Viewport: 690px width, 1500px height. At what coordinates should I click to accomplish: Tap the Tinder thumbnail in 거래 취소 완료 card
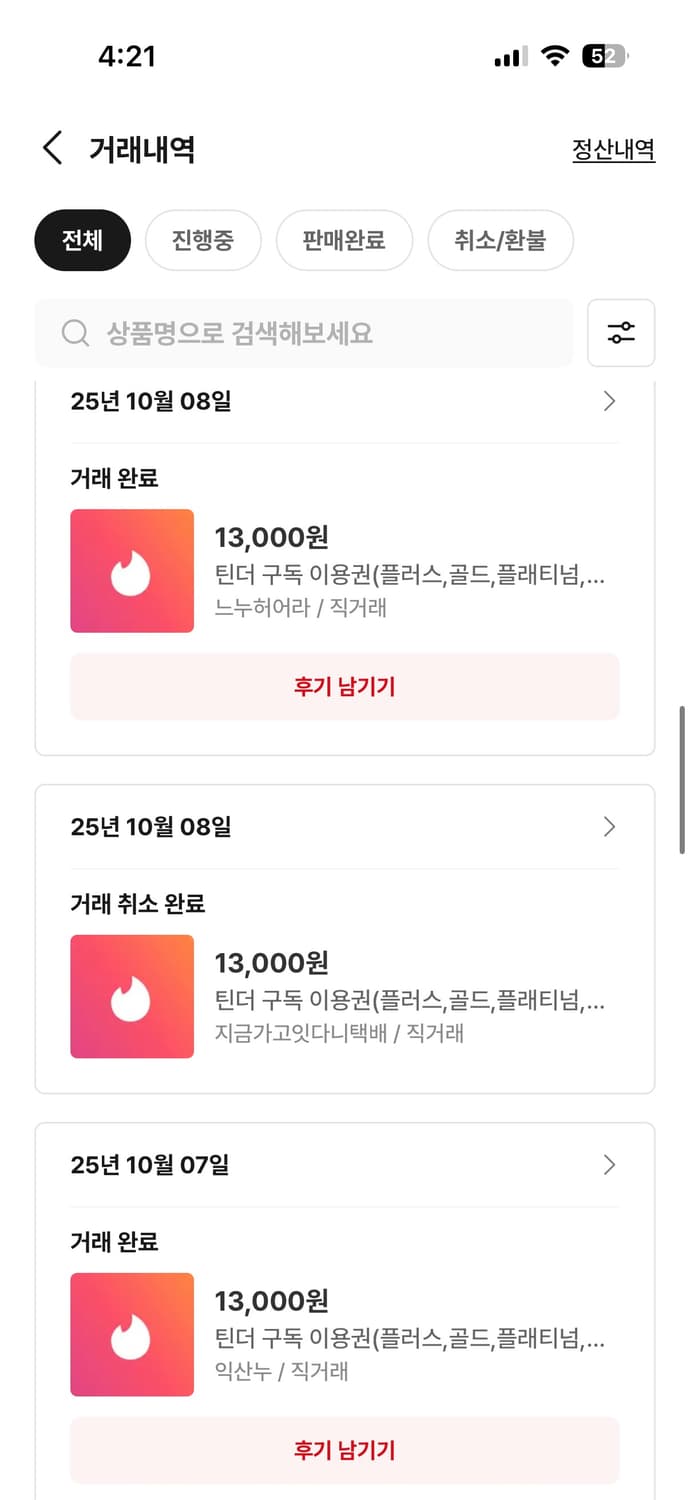131,996
